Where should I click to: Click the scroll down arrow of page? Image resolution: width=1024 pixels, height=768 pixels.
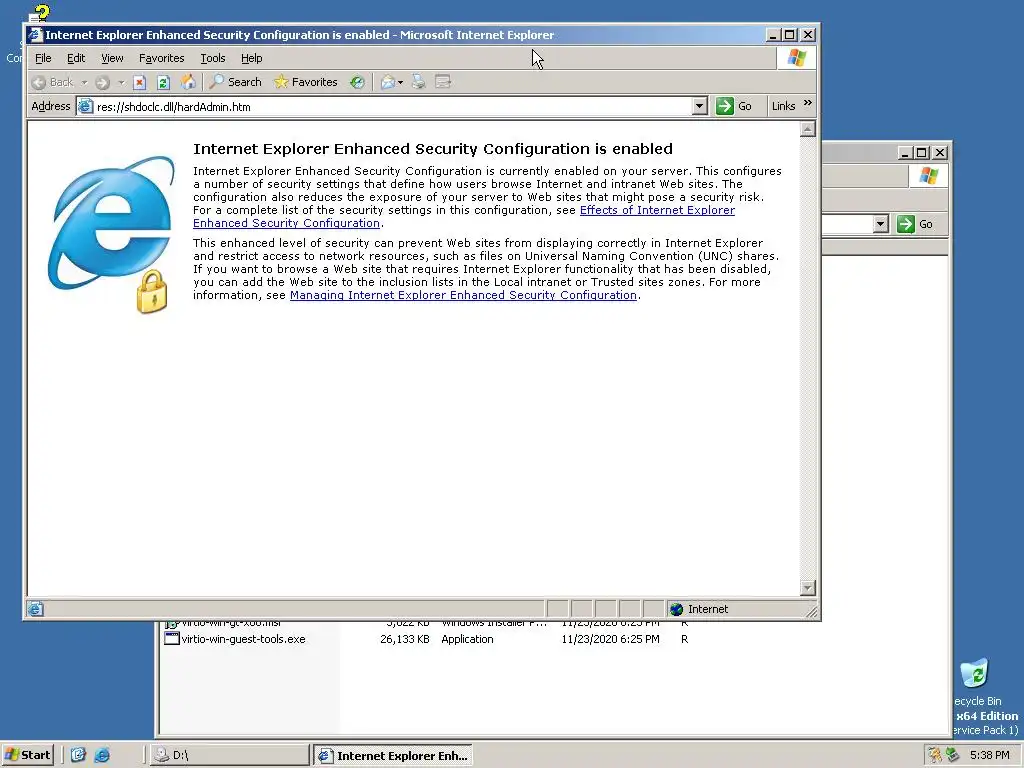pyautogui.click(x=807, y=588)
